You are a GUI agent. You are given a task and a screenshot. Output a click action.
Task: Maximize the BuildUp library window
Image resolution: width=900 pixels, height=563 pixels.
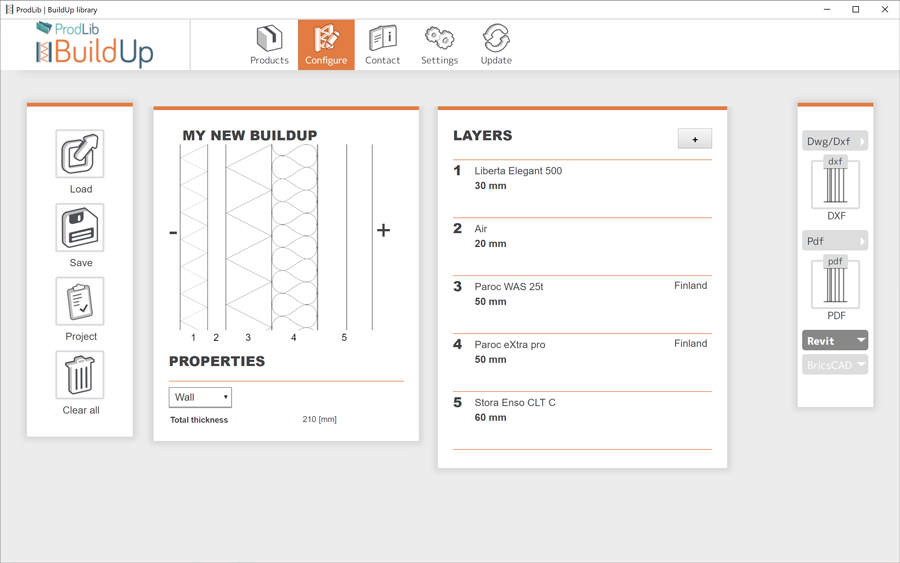tap(856, 9)
